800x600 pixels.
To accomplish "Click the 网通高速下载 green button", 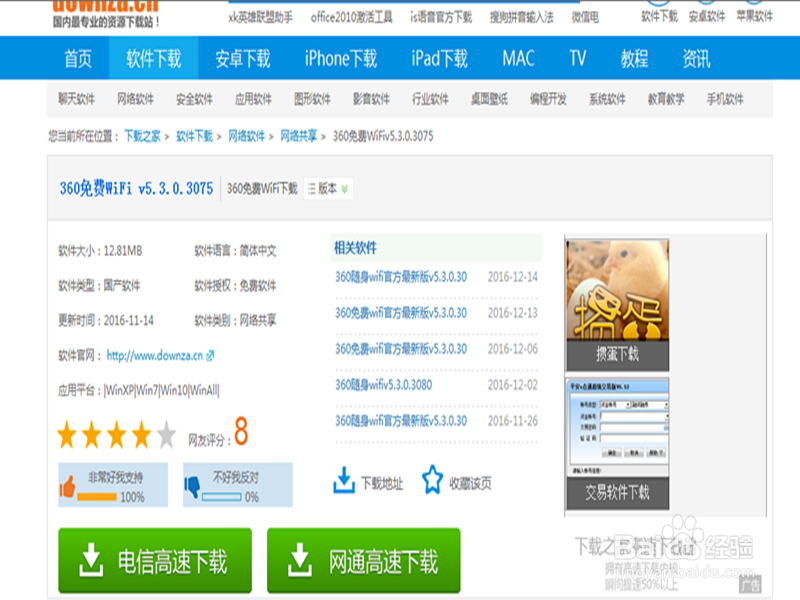I will coord(364,560).
